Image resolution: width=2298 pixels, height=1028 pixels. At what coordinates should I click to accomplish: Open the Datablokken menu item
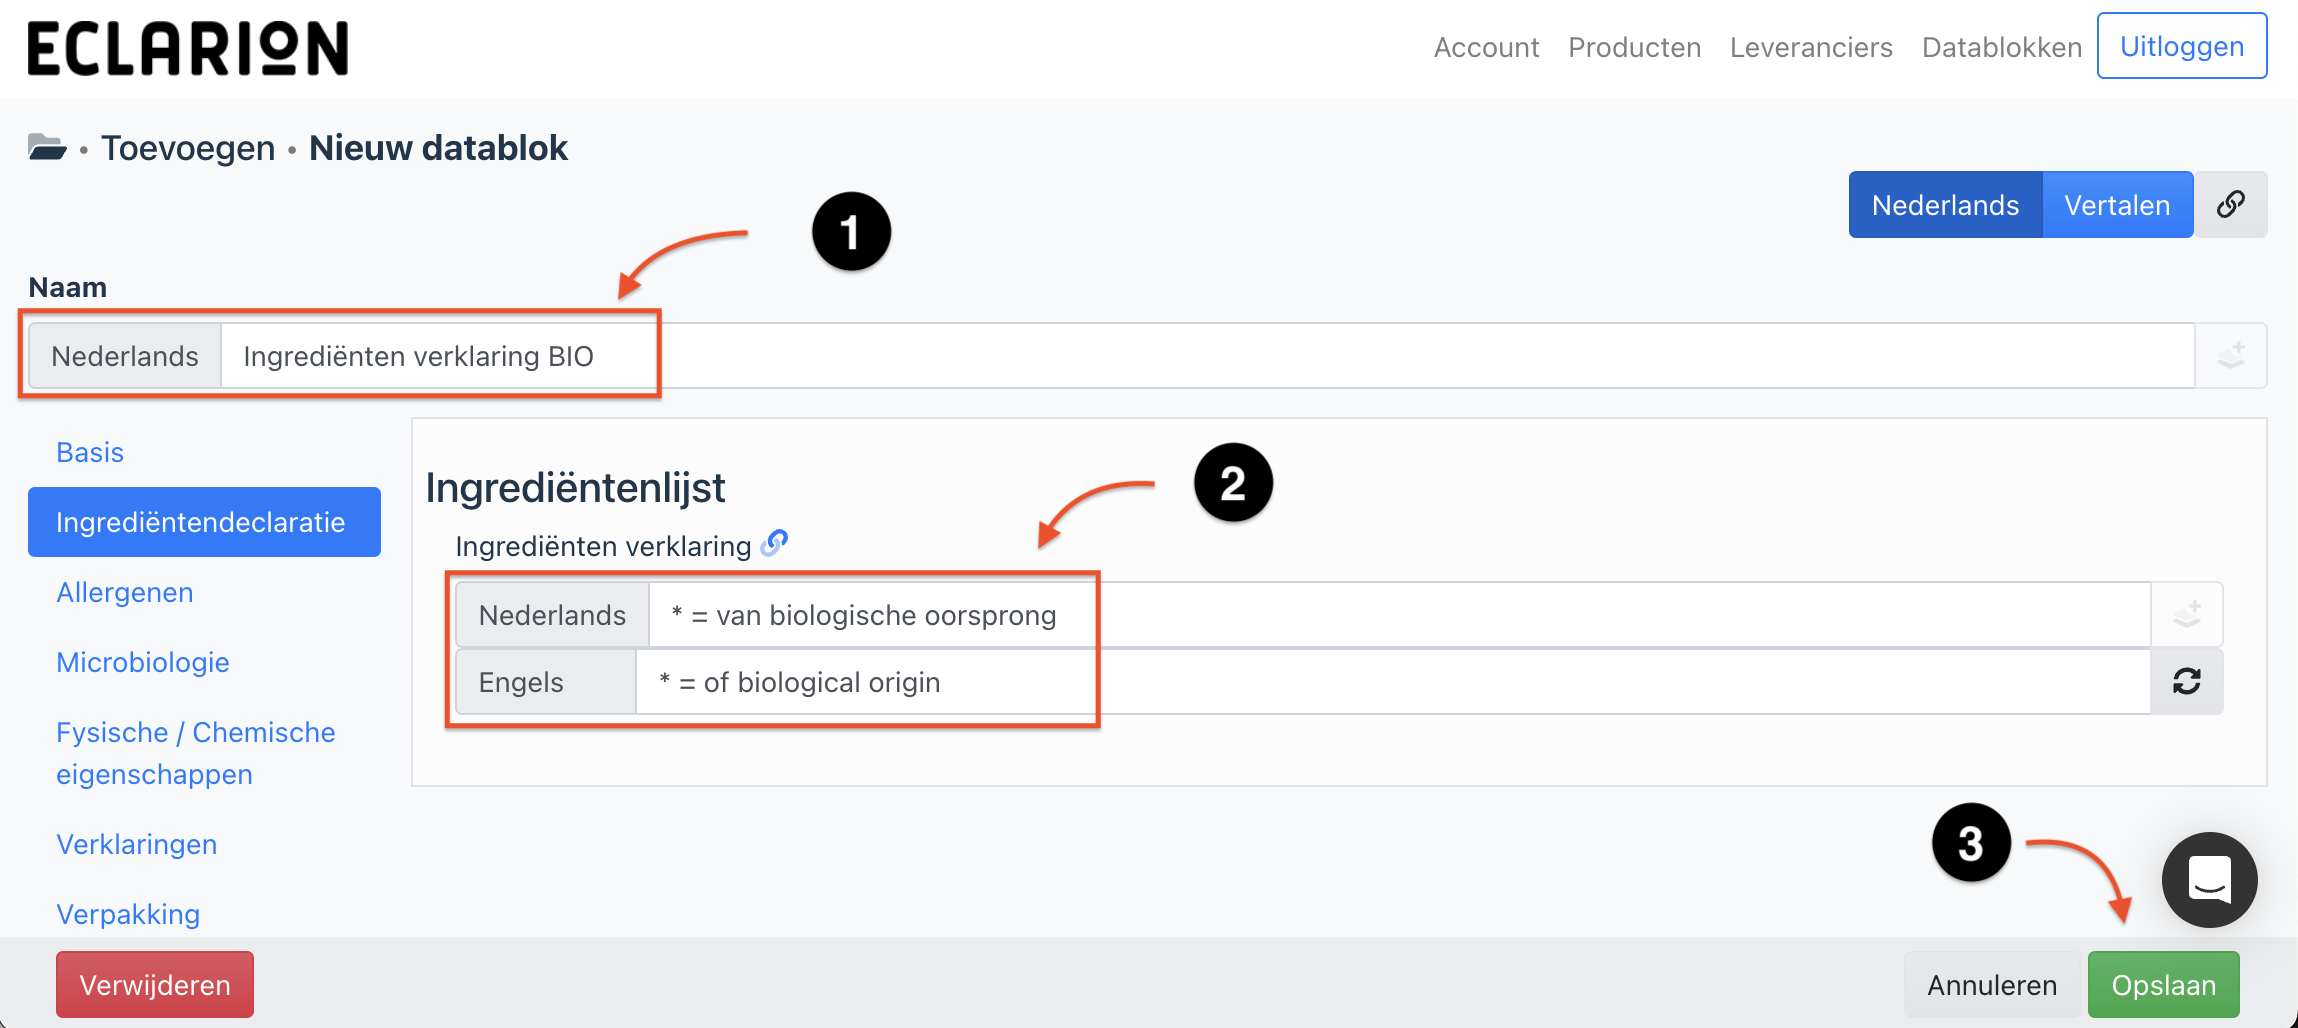[x=2002, y=47]
